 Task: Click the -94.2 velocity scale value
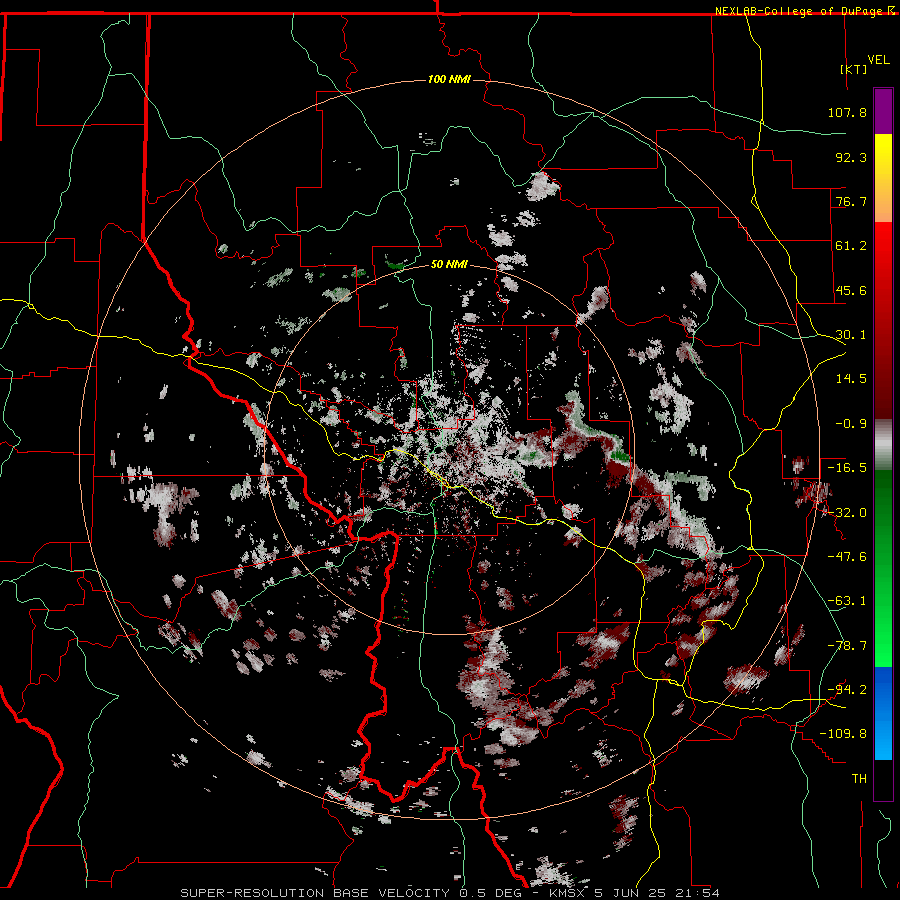click(847, 690)
